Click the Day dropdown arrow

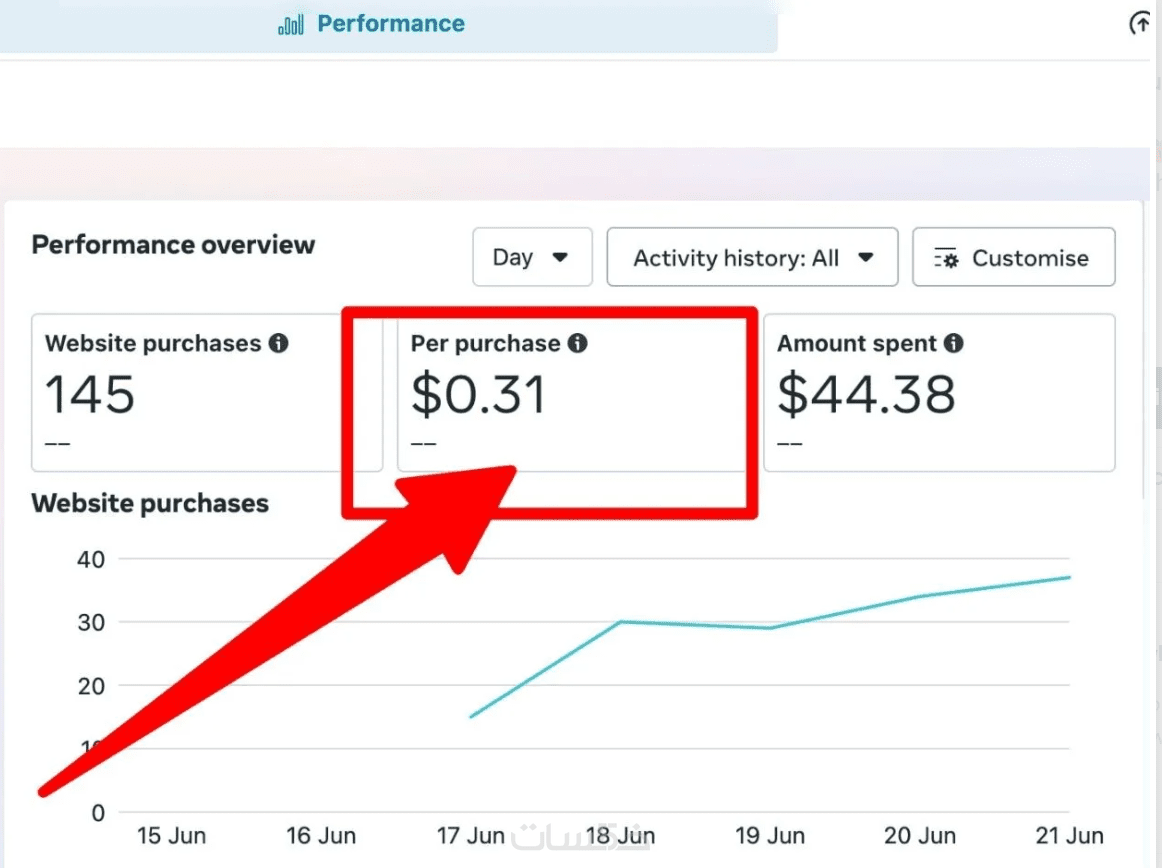click(560, 257)
